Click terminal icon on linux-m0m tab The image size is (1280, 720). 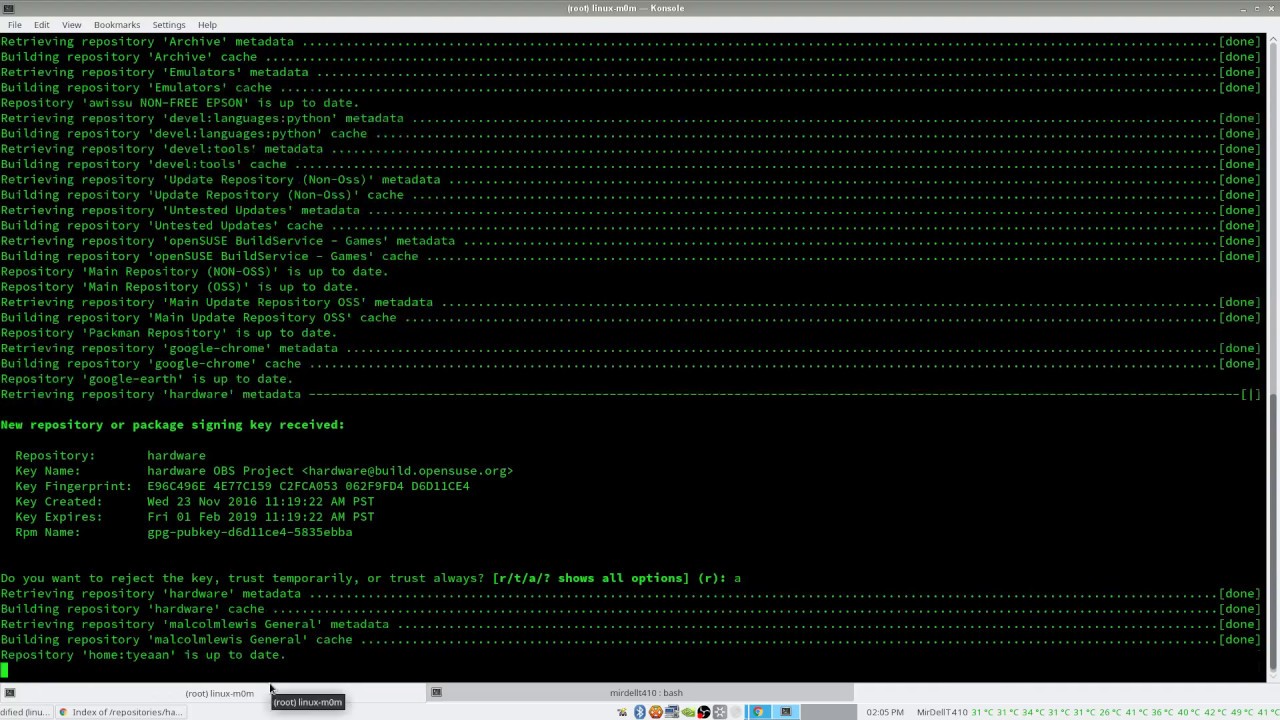(x=9, y=692)
